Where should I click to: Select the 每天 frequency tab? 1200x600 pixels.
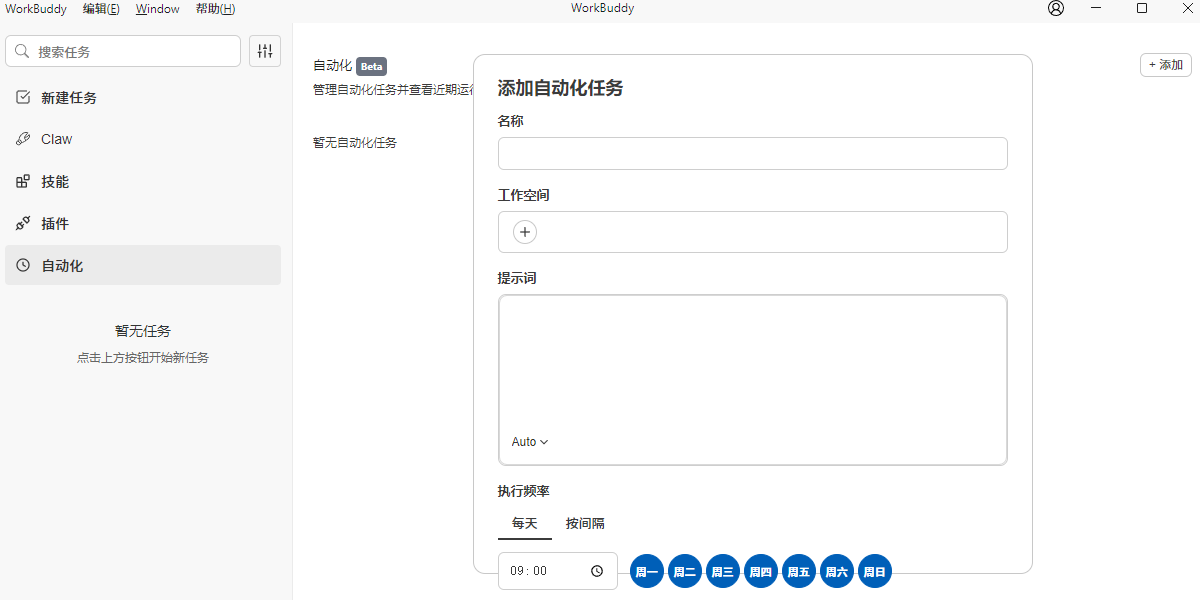pos(525,523)
